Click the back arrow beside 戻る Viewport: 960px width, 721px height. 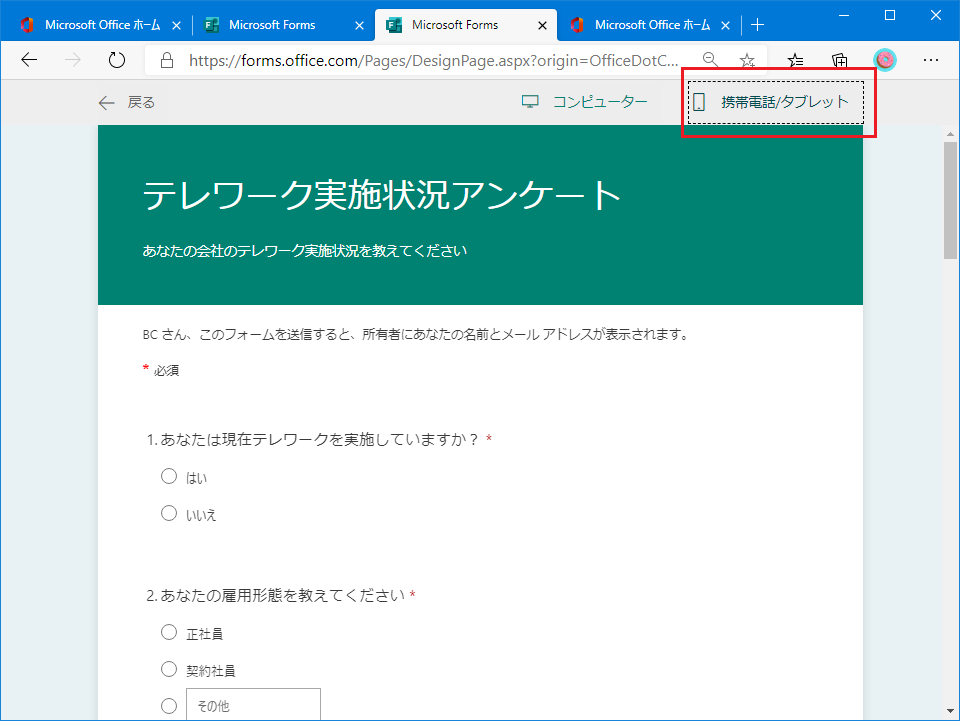[107, 103]
